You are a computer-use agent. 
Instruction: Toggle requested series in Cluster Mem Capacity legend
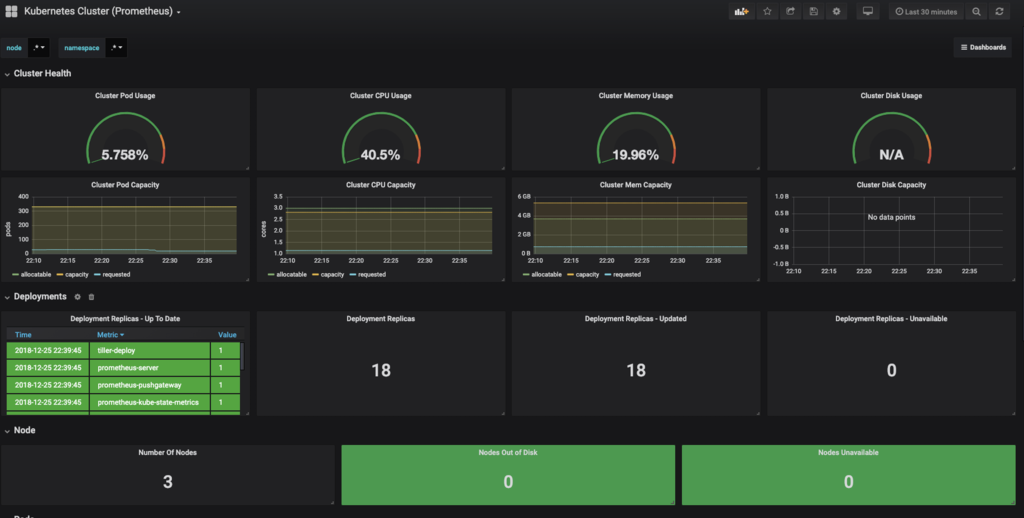[622, 274]
